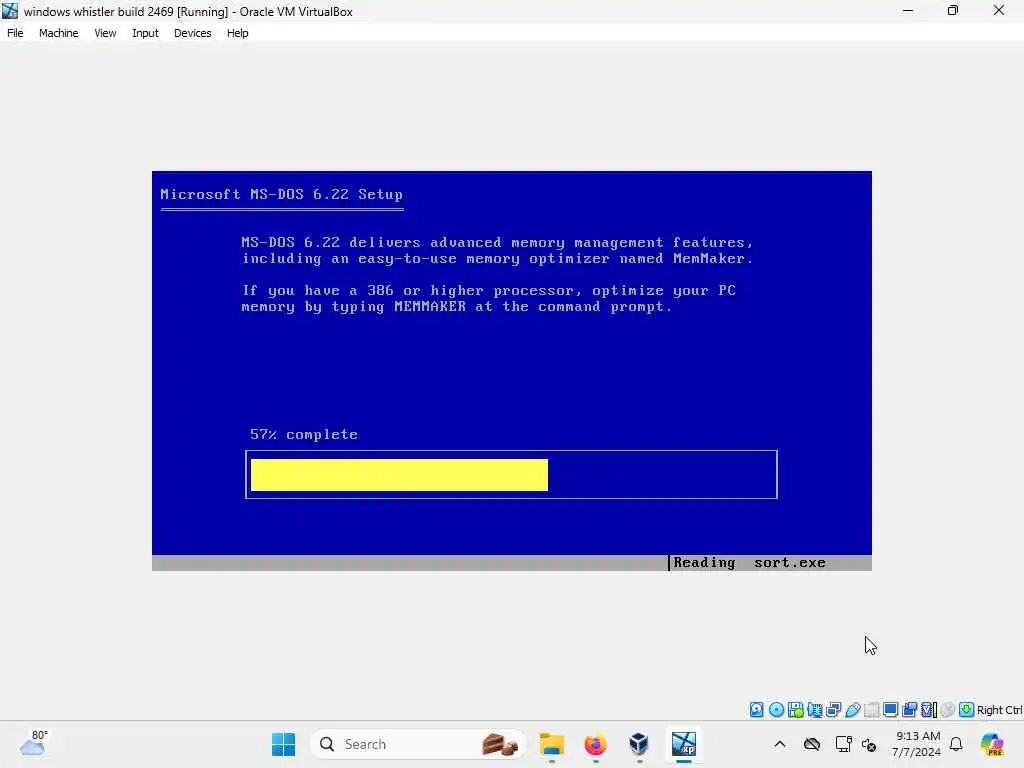Click the hard disk activity indicator icon

pos(756,710)
